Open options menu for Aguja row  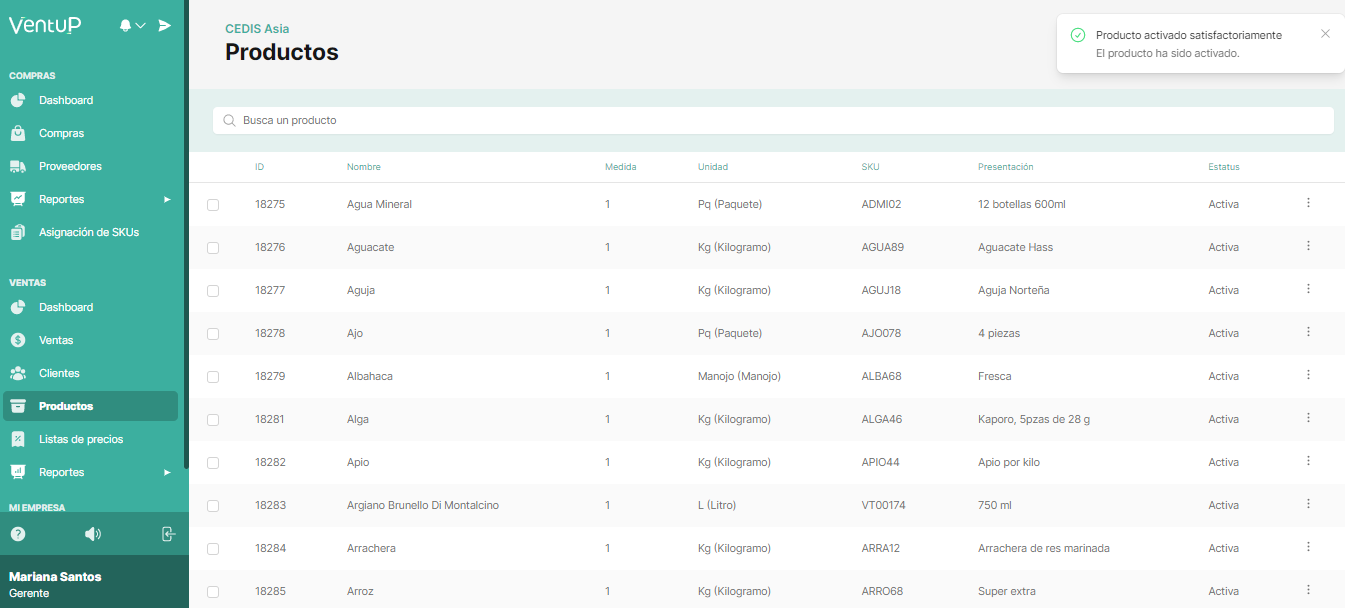point(1308,289)
